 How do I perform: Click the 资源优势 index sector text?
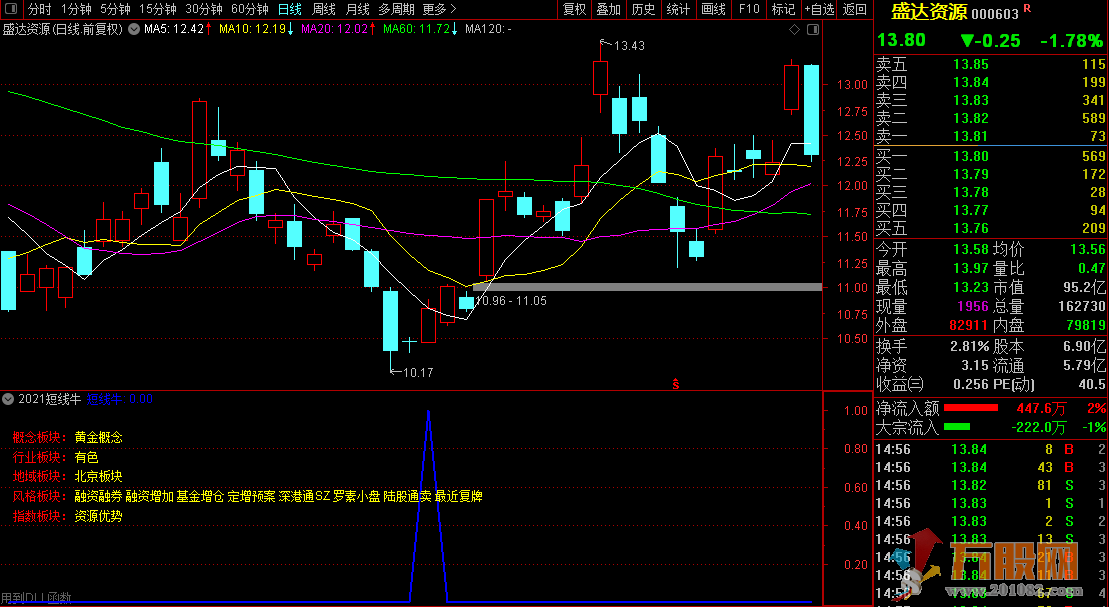[98, 516]
